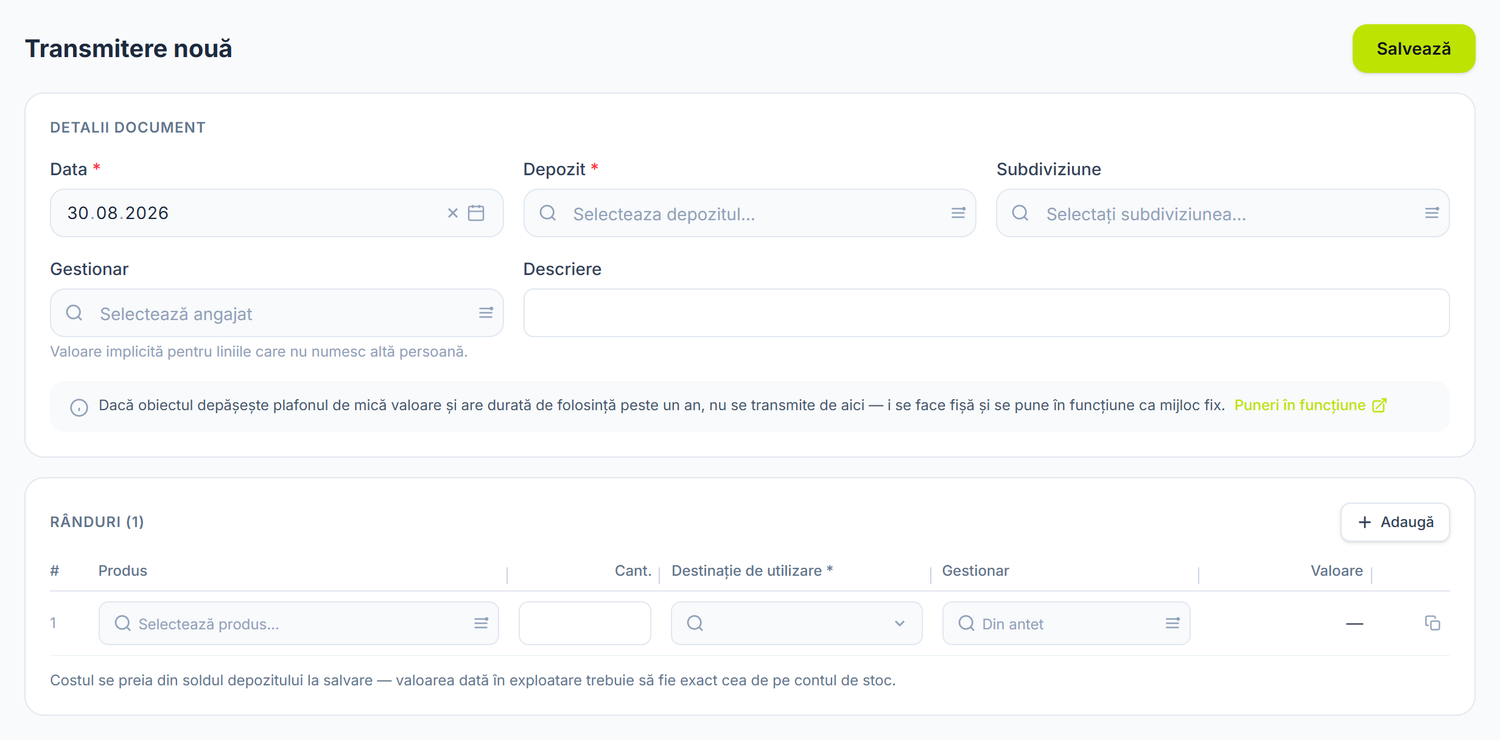
Task: Click the RÂNDURI (1) section heading
Action: tap(97, 522)
